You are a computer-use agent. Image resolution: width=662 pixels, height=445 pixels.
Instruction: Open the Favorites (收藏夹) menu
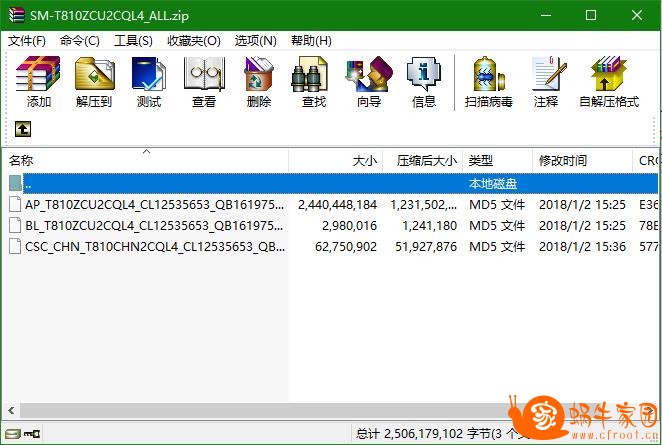(194, 41)
